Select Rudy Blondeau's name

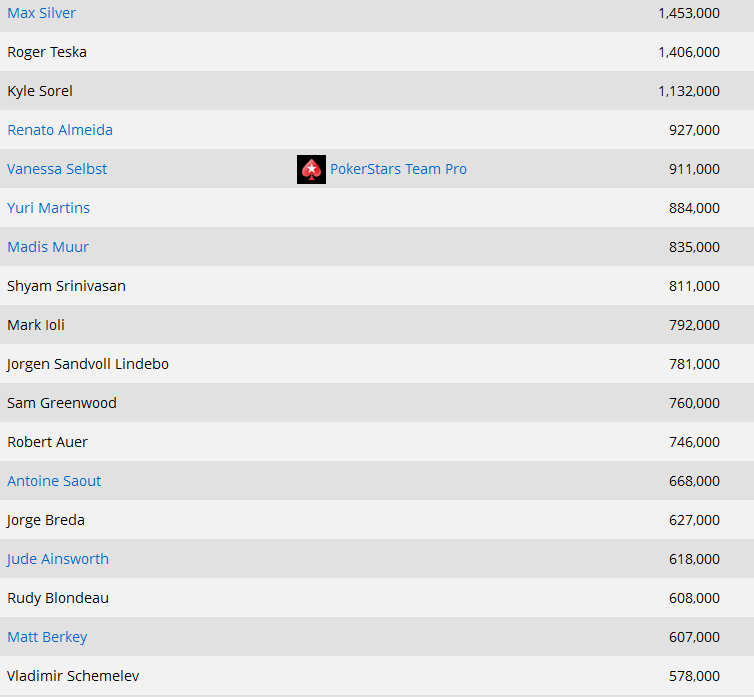(x=58, y=598)
